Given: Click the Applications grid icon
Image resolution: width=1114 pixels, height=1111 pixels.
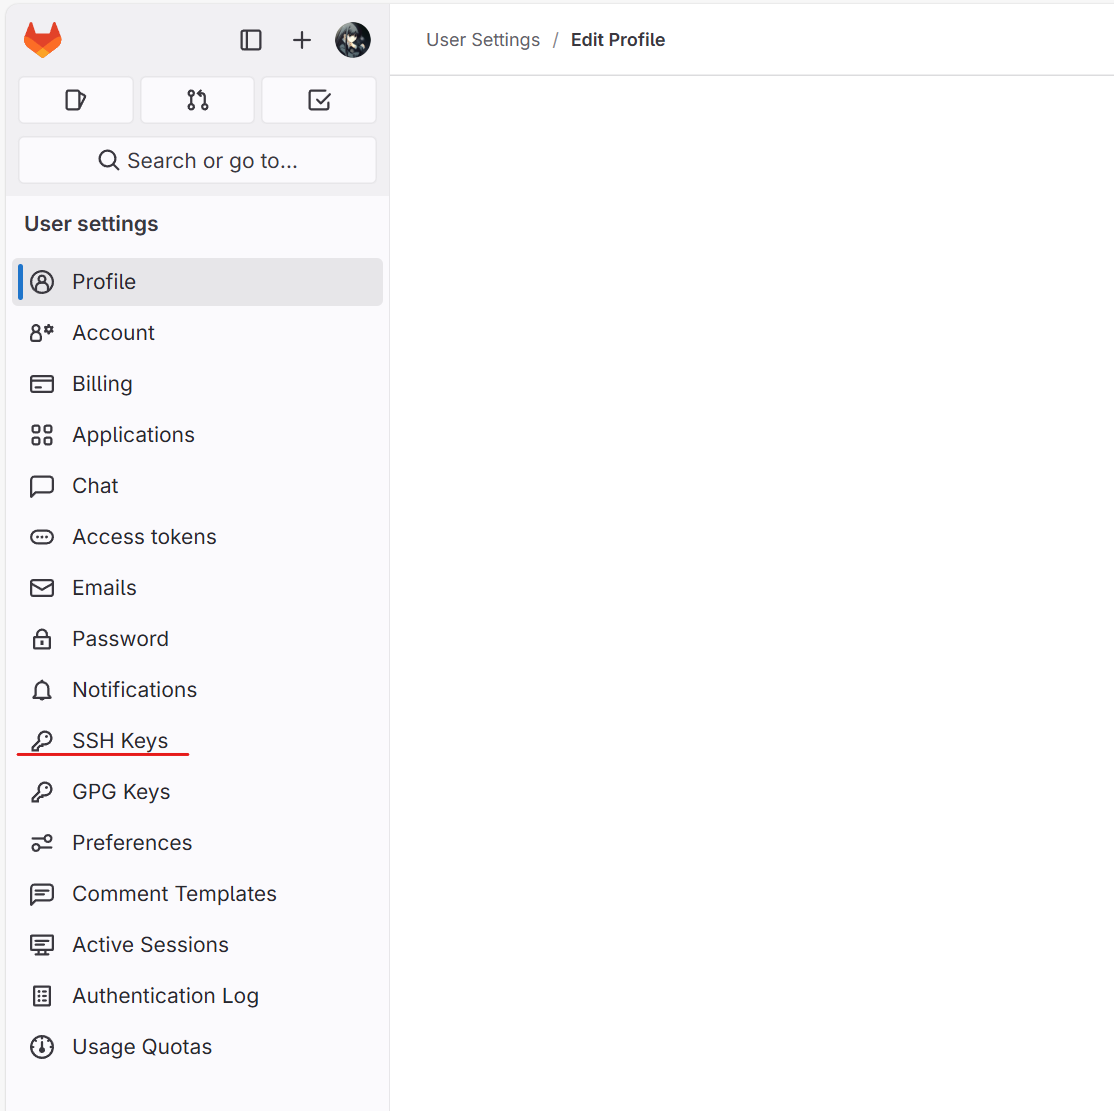Looking at the screenshot, I should [x=42, y=435].
